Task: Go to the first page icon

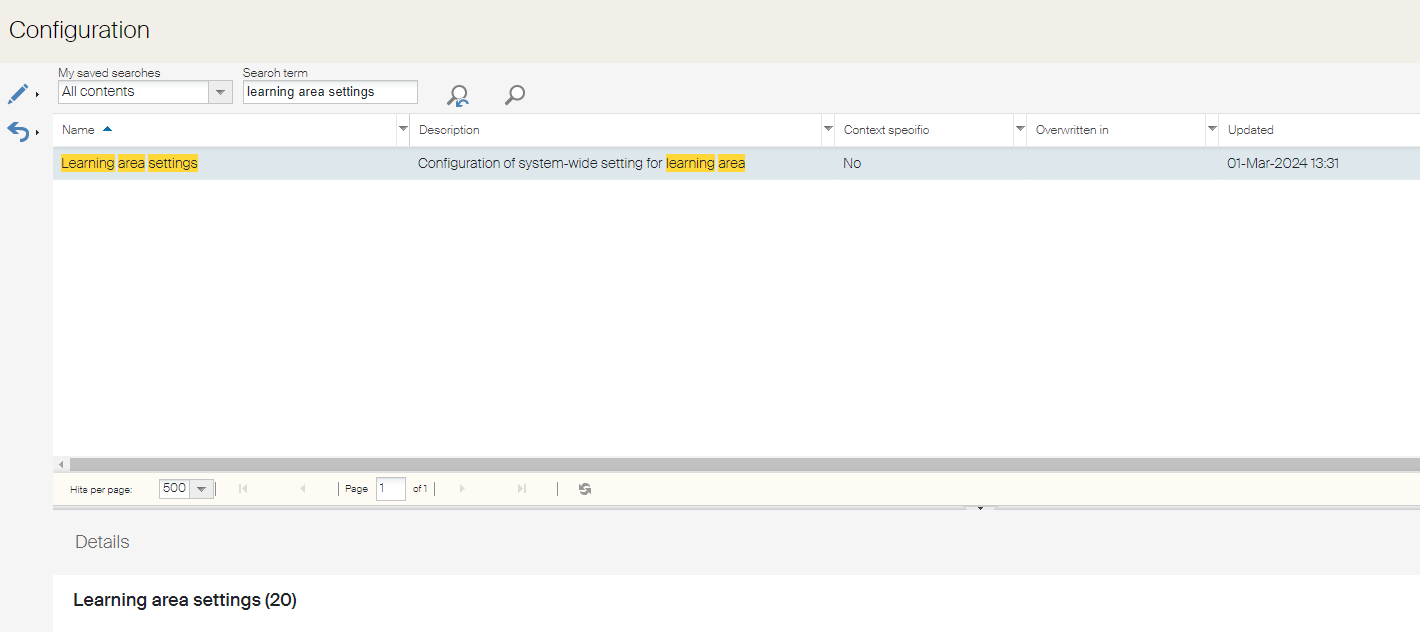Action: (243, 489)
